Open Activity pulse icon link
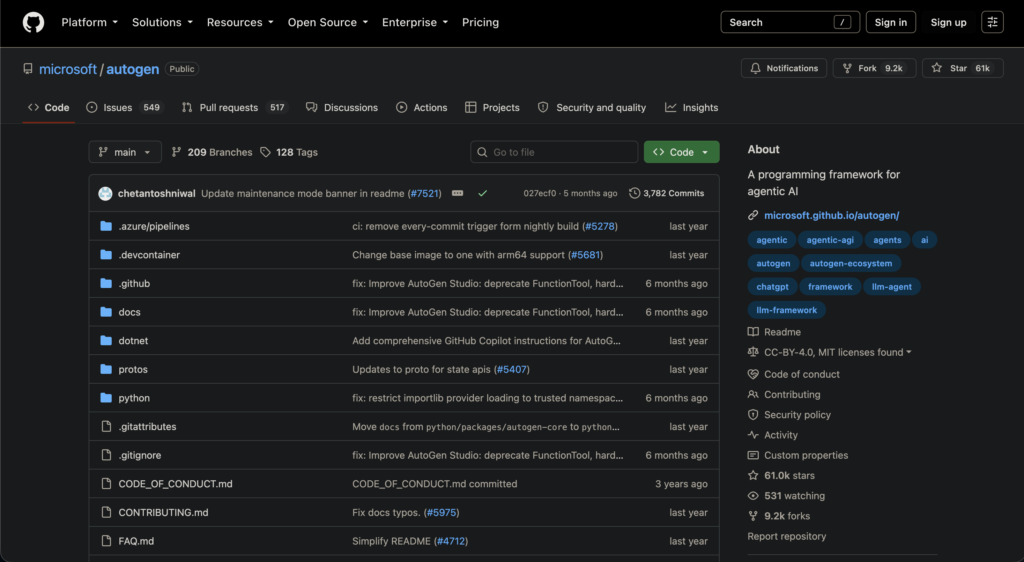1024x562 pixels. (753, 435)
